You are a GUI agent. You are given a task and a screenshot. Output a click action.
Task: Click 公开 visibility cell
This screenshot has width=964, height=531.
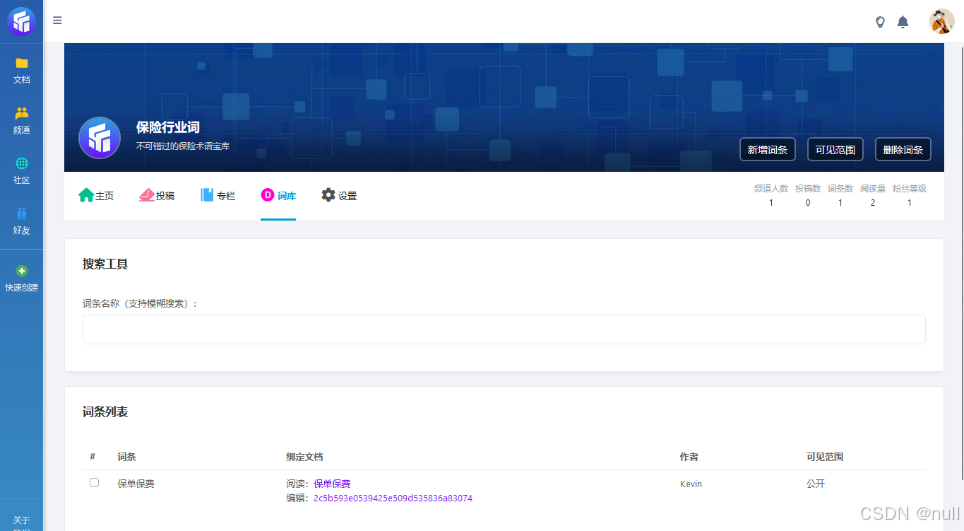coord(816,484)
